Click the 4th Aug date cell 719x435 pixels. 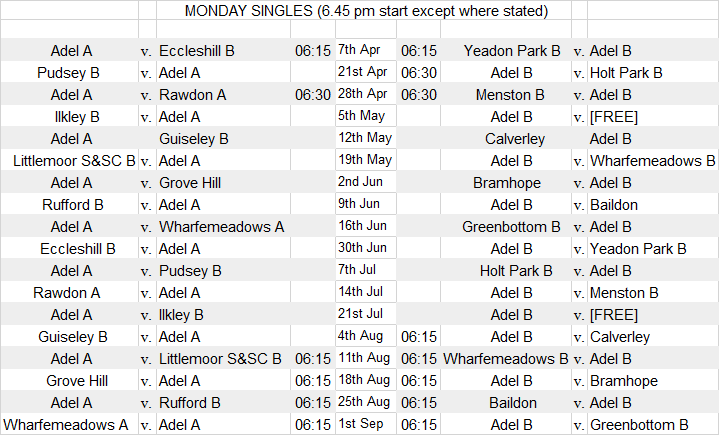click(365, 337)
